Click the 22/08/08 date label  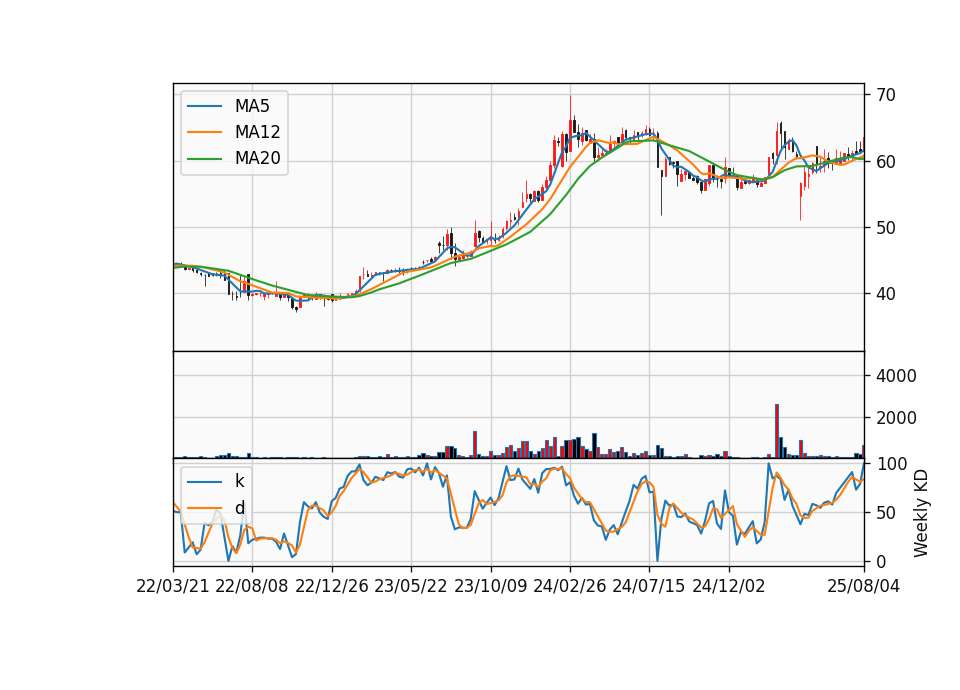252,586
